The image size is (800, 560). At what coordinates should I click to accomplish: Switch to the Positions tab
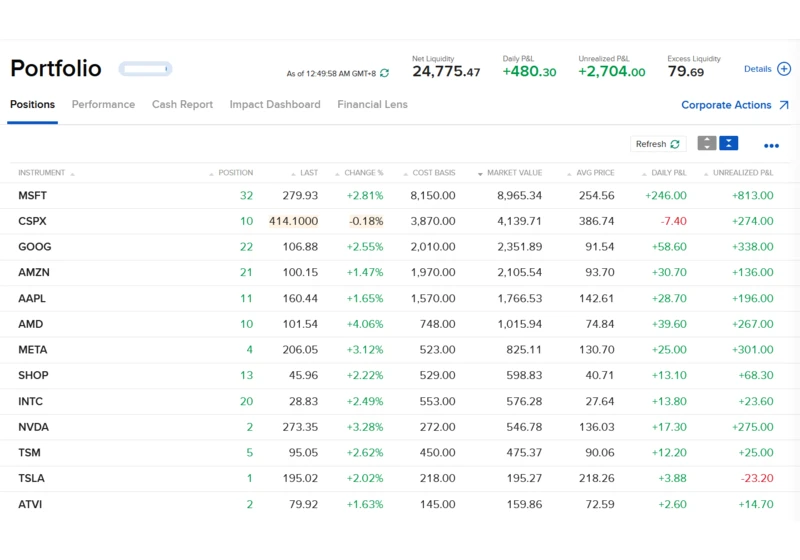32,105
